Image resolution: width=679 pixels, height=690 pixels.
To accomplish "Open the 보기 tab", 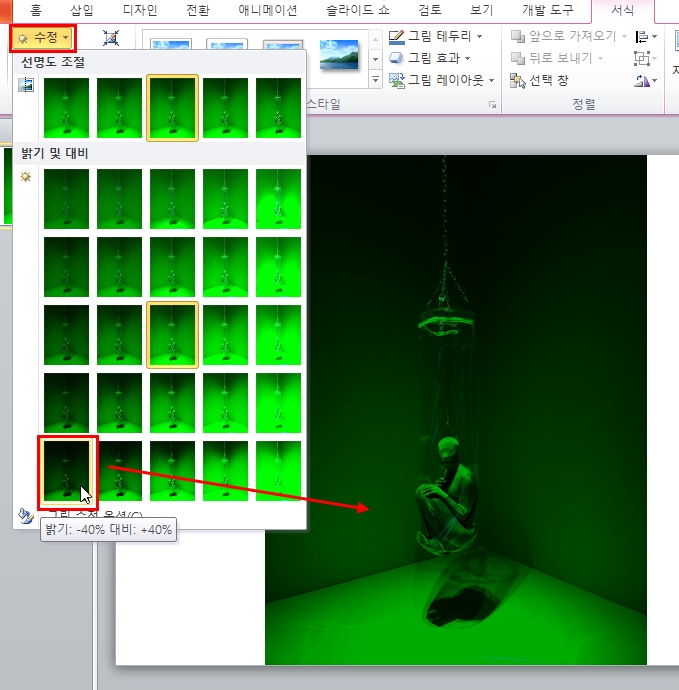I will pyautogui.click(x=481, y=10).
